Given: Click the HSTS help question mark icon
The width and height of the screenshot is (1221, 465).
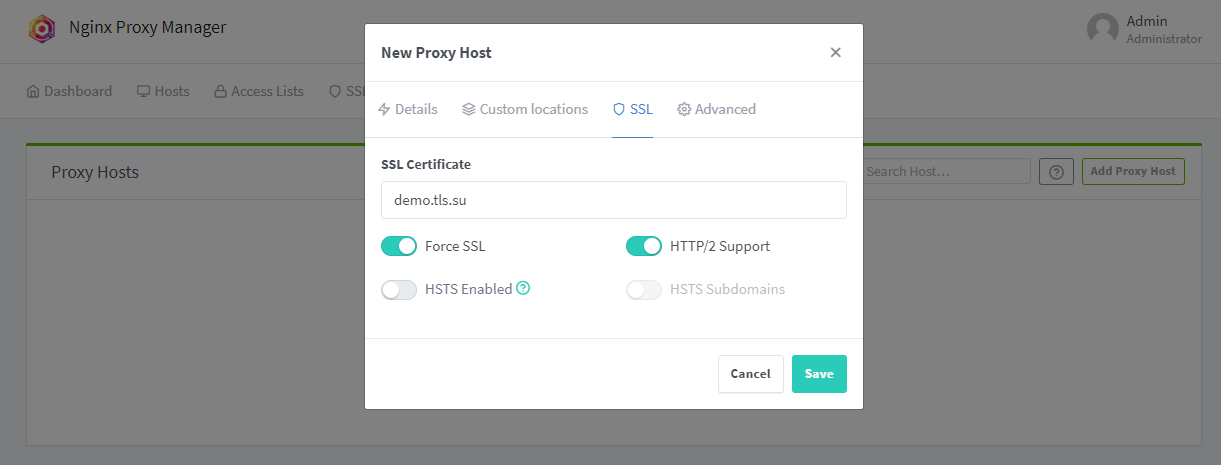Looking at the screenshot, I should (x=523, y=288).
